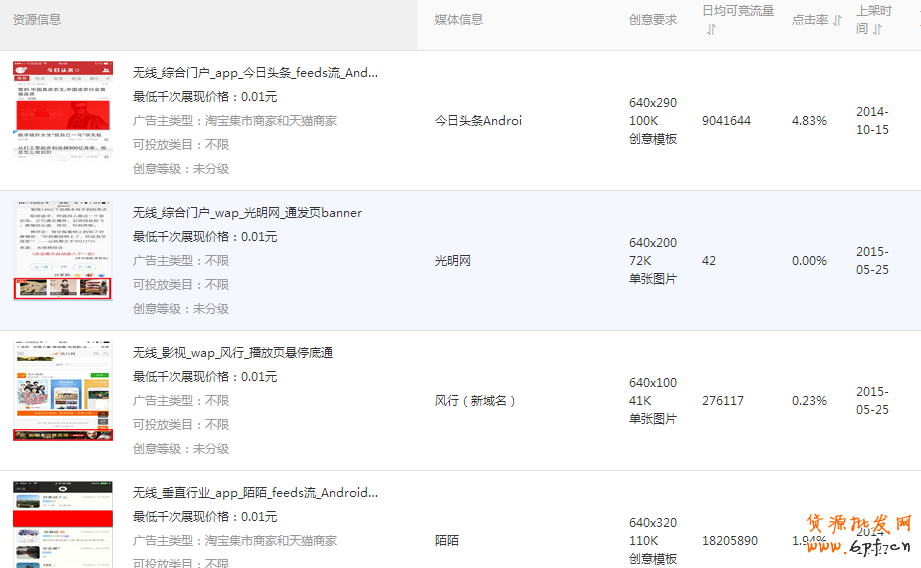Select the 风行（新域名）media name
Image resolution: width=921 pixels, height=568 pixels.
pos(476,401)
